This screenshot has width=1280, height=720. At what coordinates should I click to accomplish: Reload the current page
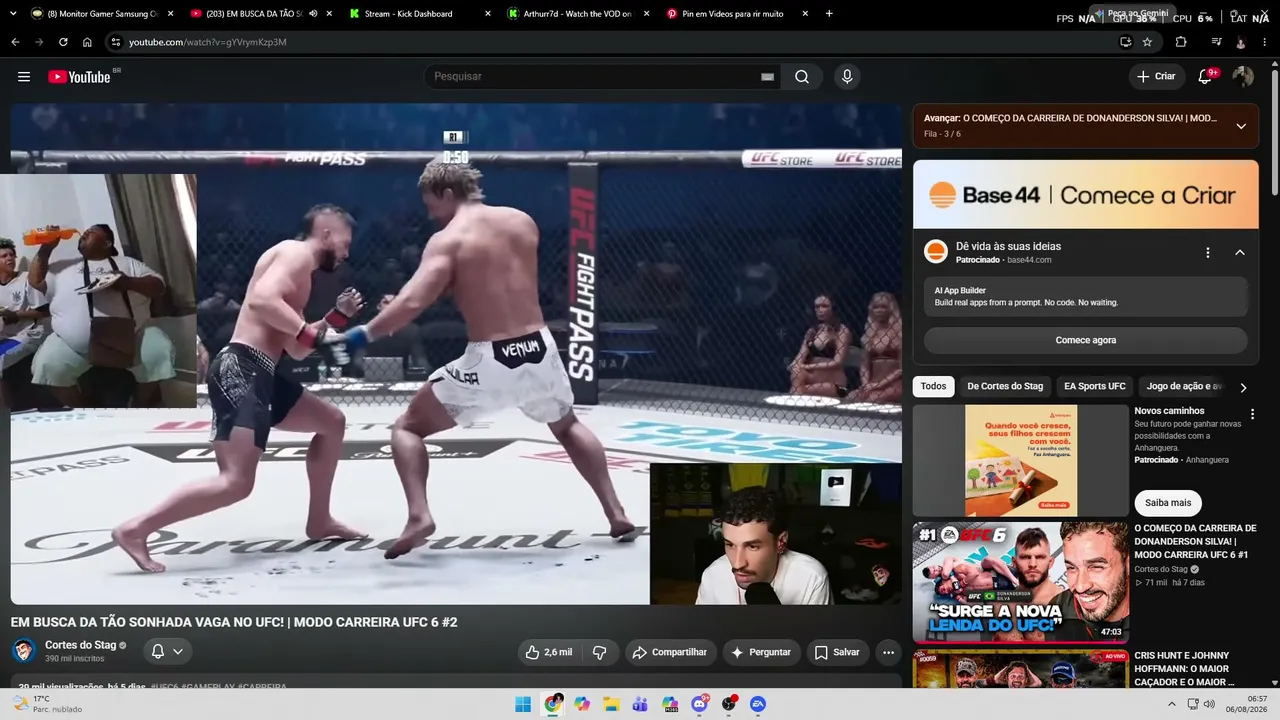point(63,42)
